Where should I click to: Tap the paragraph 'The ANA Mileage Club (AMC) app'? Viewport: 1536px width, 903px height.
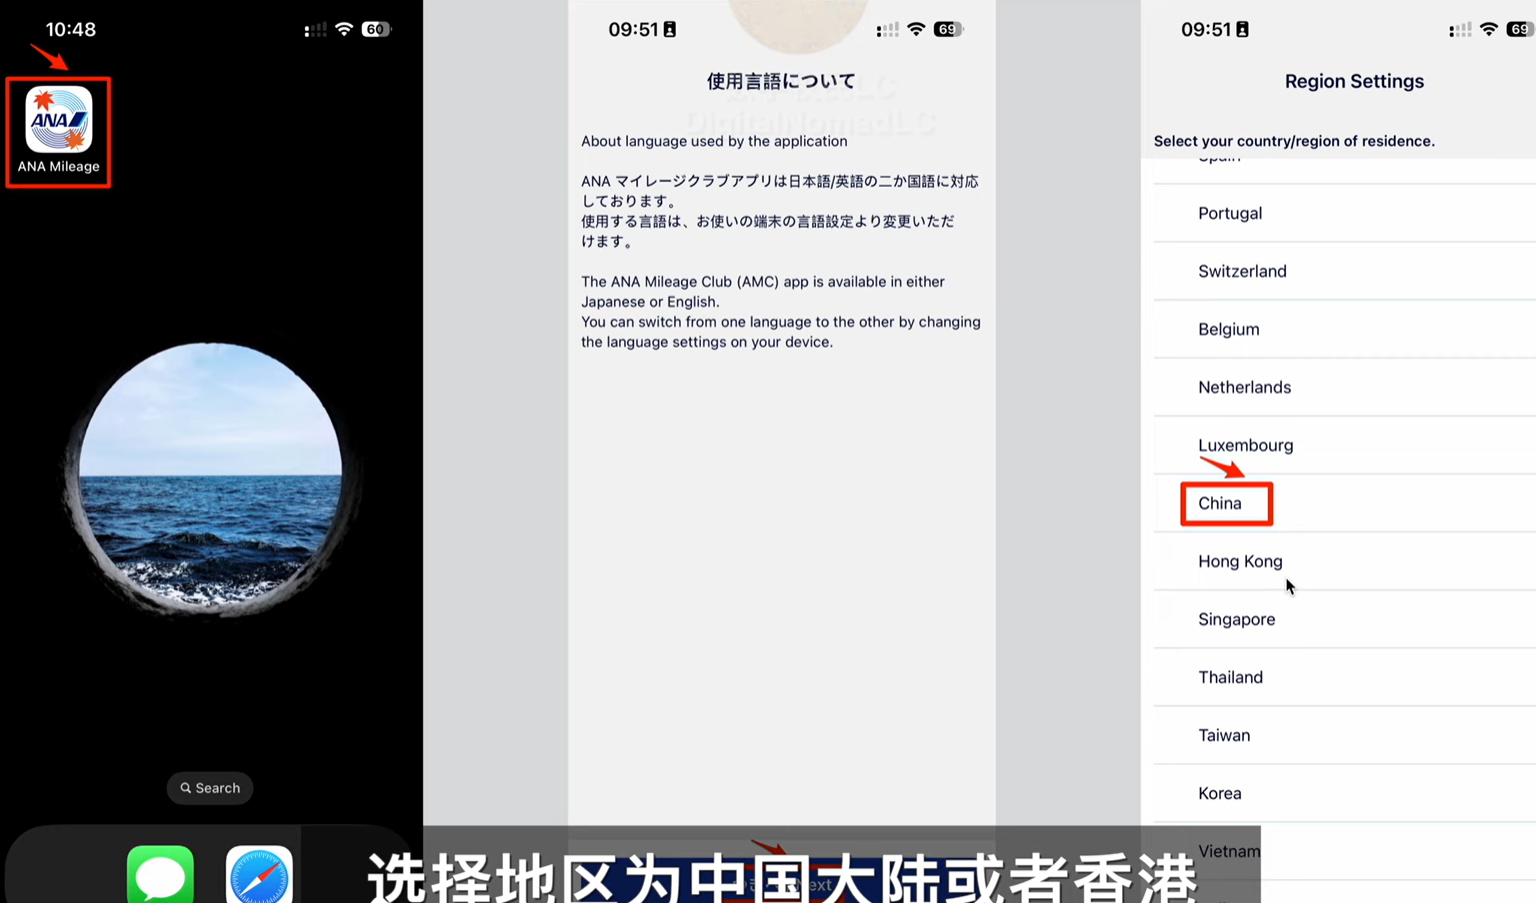pyautogui.click(x=781, y=311)
